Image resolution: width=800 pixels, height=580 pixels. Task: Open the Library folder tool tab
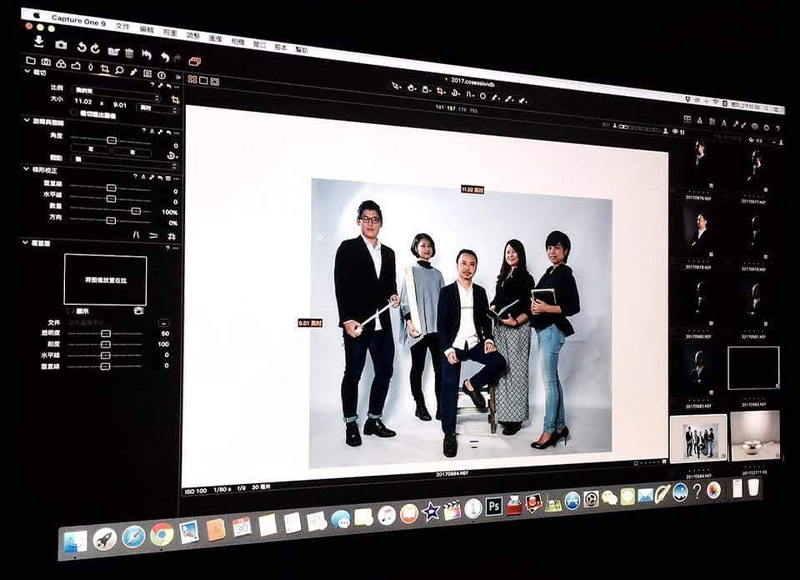[31, 61]
